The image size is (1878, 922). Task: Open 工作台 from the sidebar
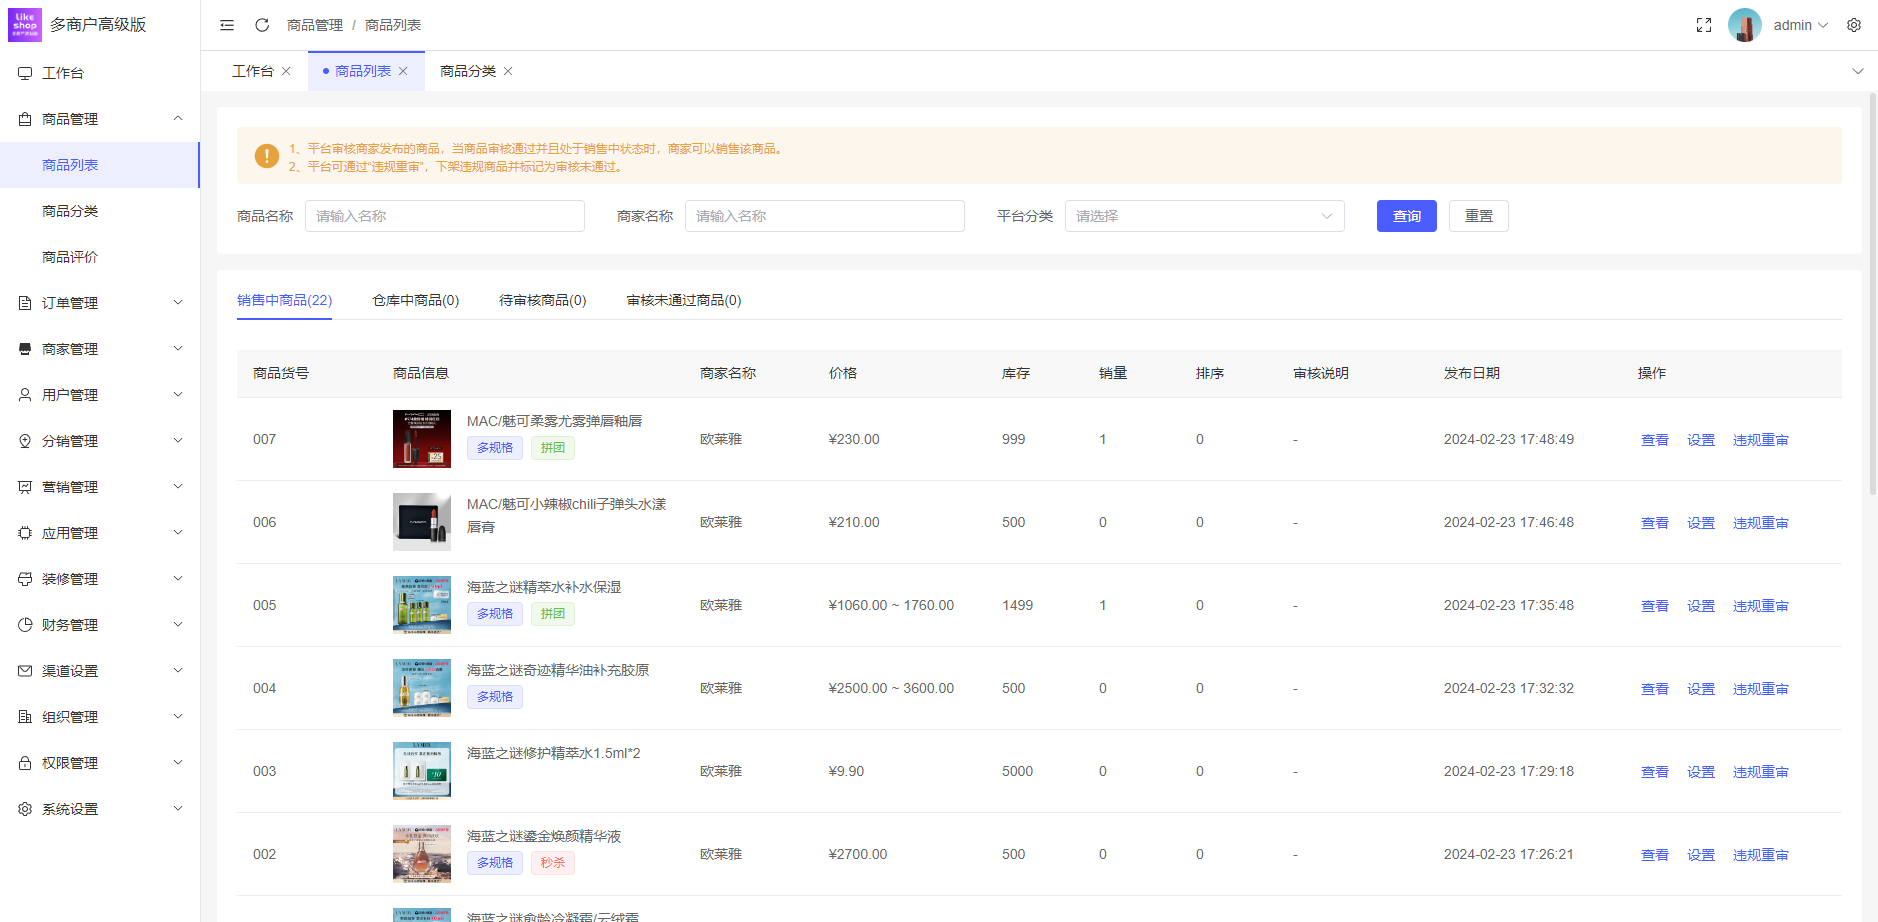[63, 73]
